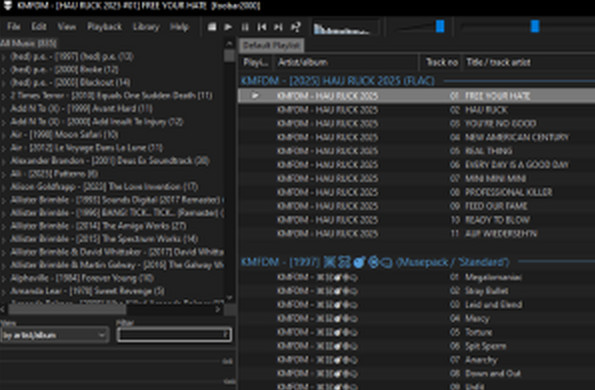Image resolution: width=595 pixels, height=390 pixels.
Task: Expand (hed) p.e. Blackout album node
Action: pyautogui.click(x=3, y=83)
